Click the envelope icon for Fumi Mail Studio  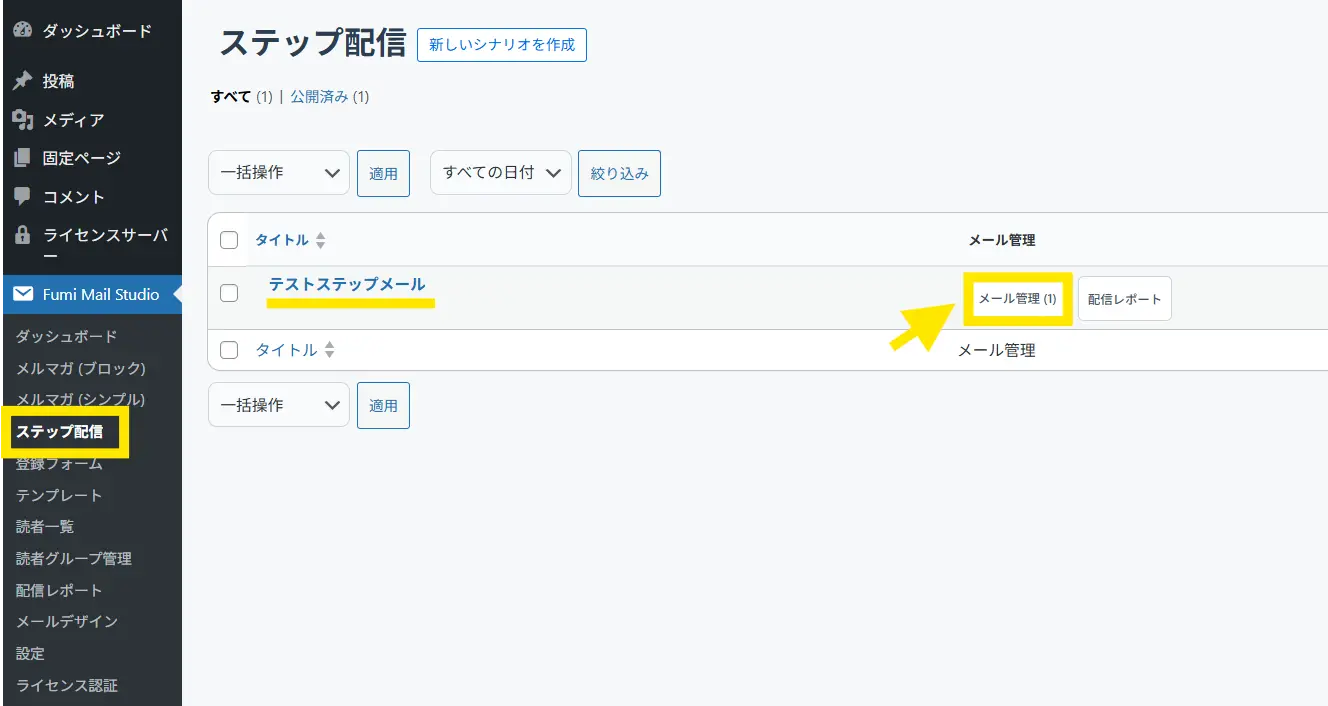[x=22, y=294]
